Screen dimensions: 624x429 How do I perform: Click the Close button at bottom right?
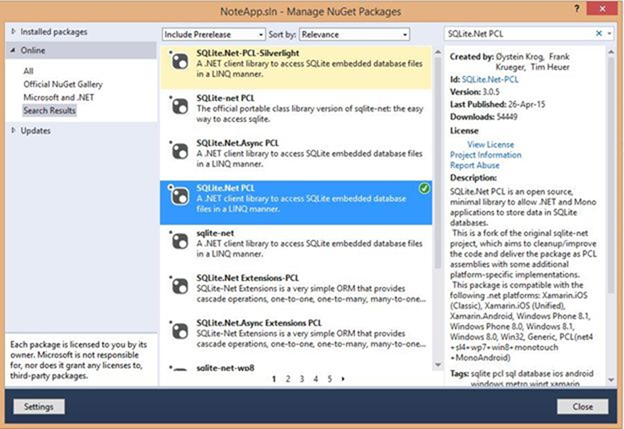(x=583, y=407)
